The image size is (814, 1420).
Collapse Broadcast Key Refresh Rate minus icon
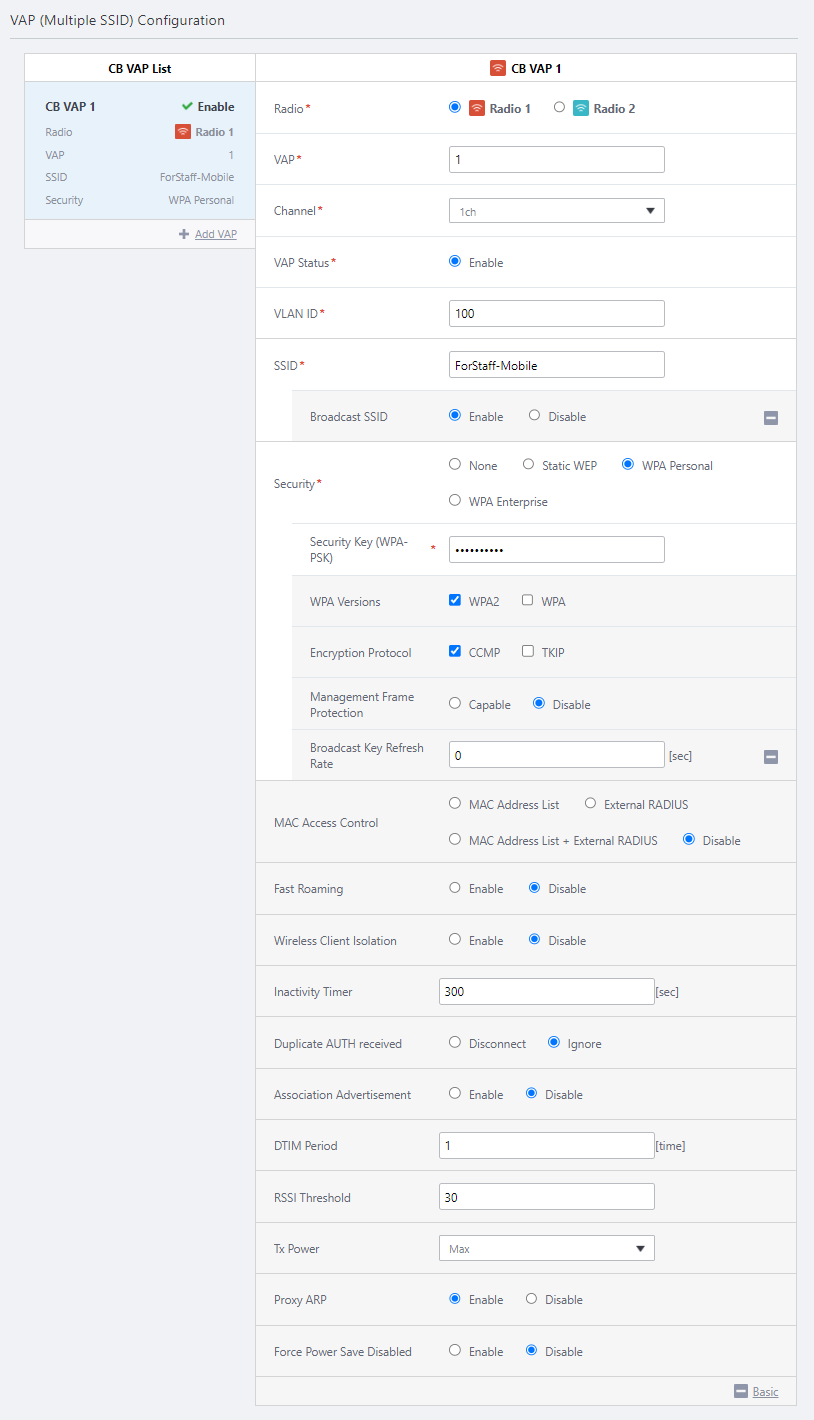771,757
